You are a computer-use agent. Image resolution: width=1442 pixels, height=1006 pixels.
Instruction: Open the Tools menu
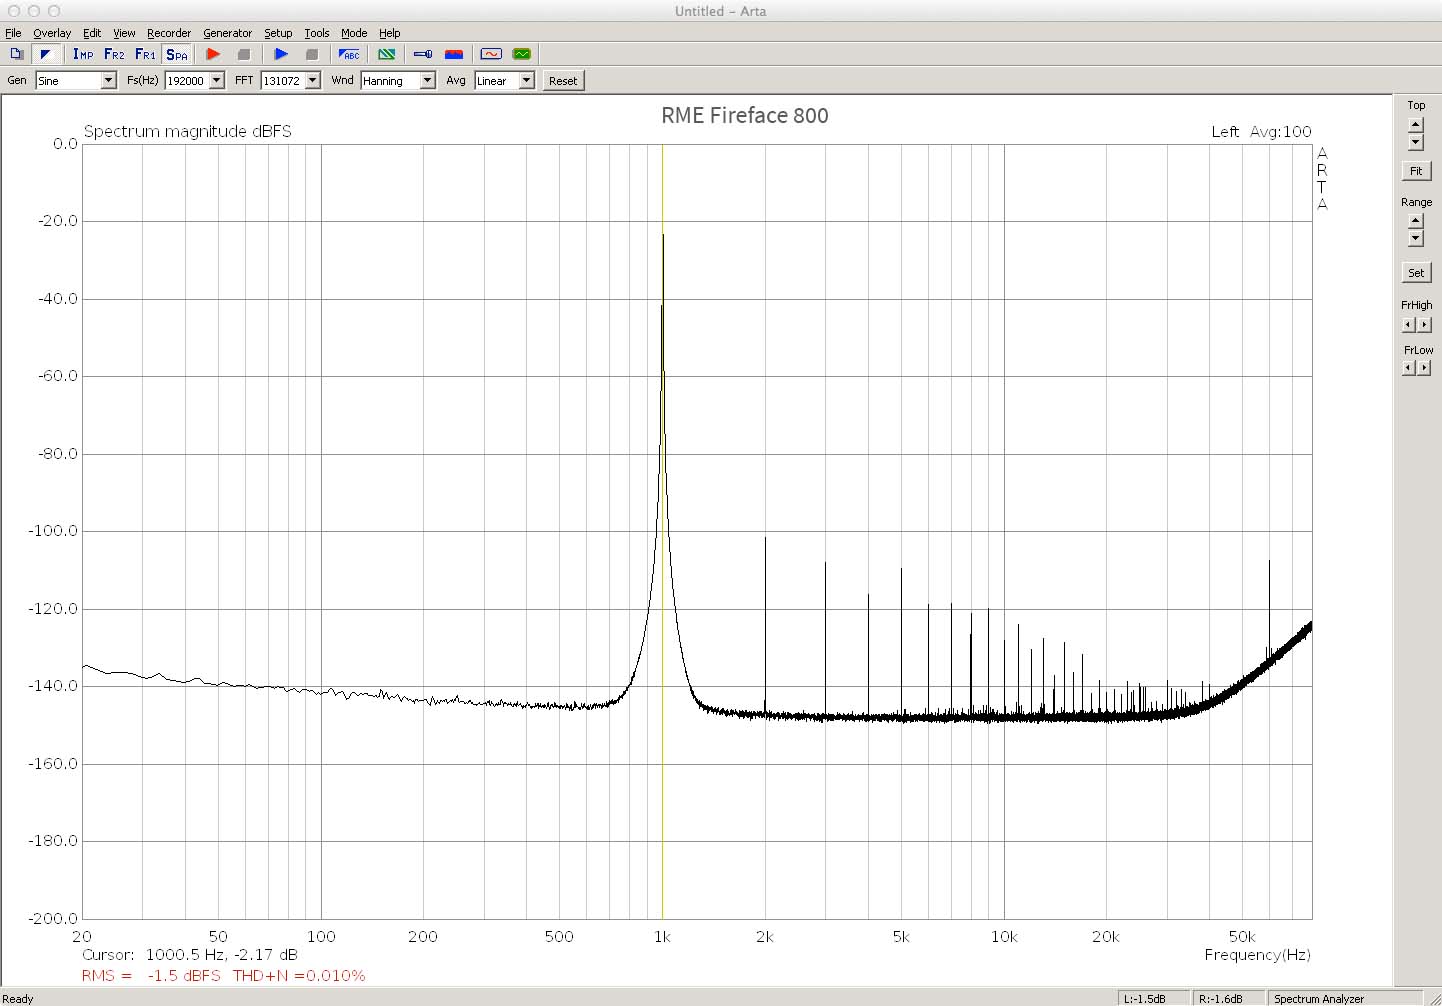[317, 33]
